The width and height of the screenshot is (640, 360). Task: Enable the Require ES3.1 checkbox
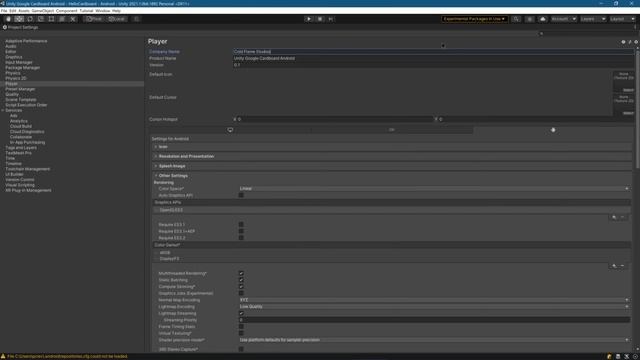click(241, 224)
